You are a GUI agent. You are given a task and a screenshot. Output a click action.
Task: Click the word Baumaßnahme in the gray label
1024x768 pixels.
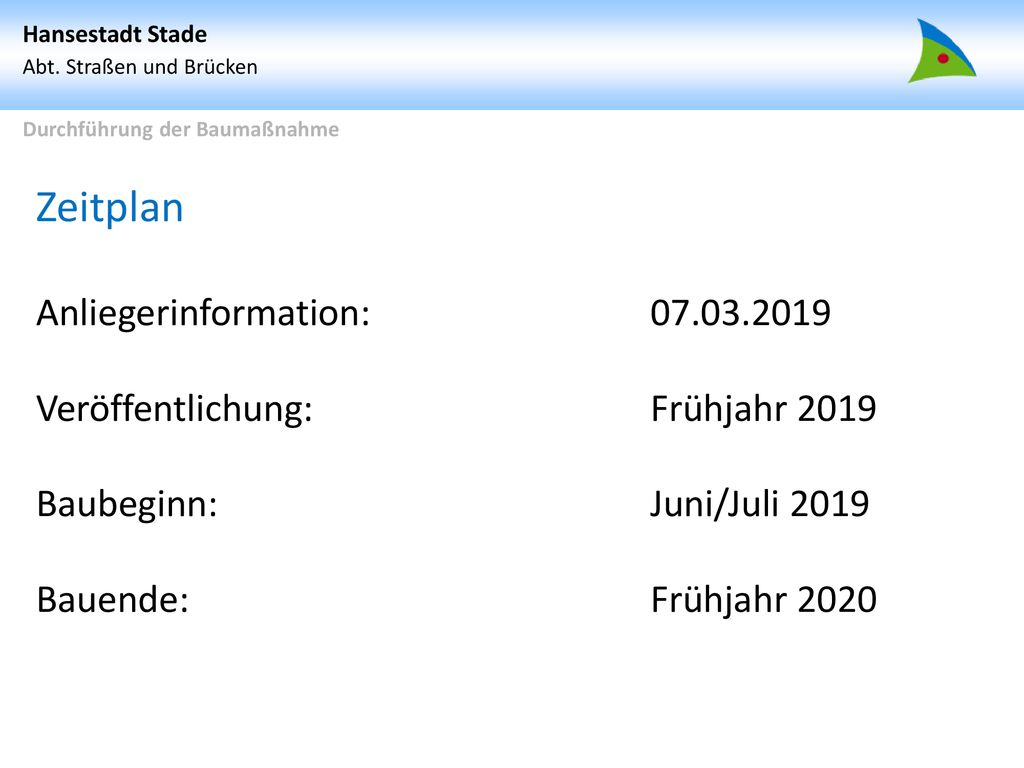pyautogui.click(x=268, y=129)
